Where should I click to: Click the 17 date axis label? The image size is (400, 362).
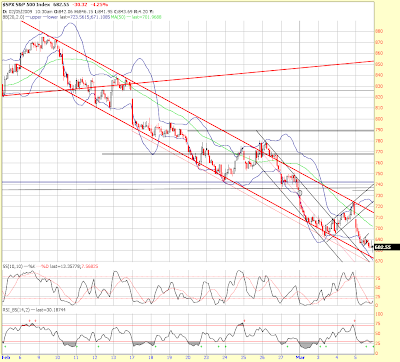coord(132,358)
